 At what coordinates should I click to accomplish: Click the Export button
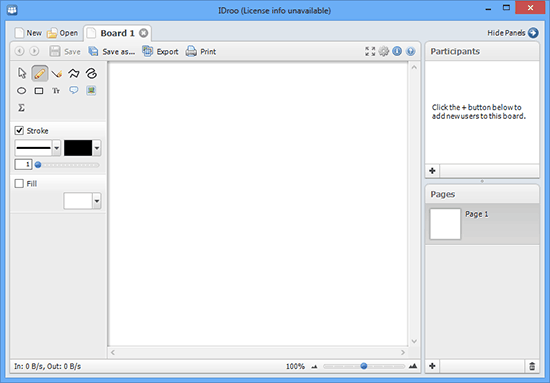click(x=160, y=52)
